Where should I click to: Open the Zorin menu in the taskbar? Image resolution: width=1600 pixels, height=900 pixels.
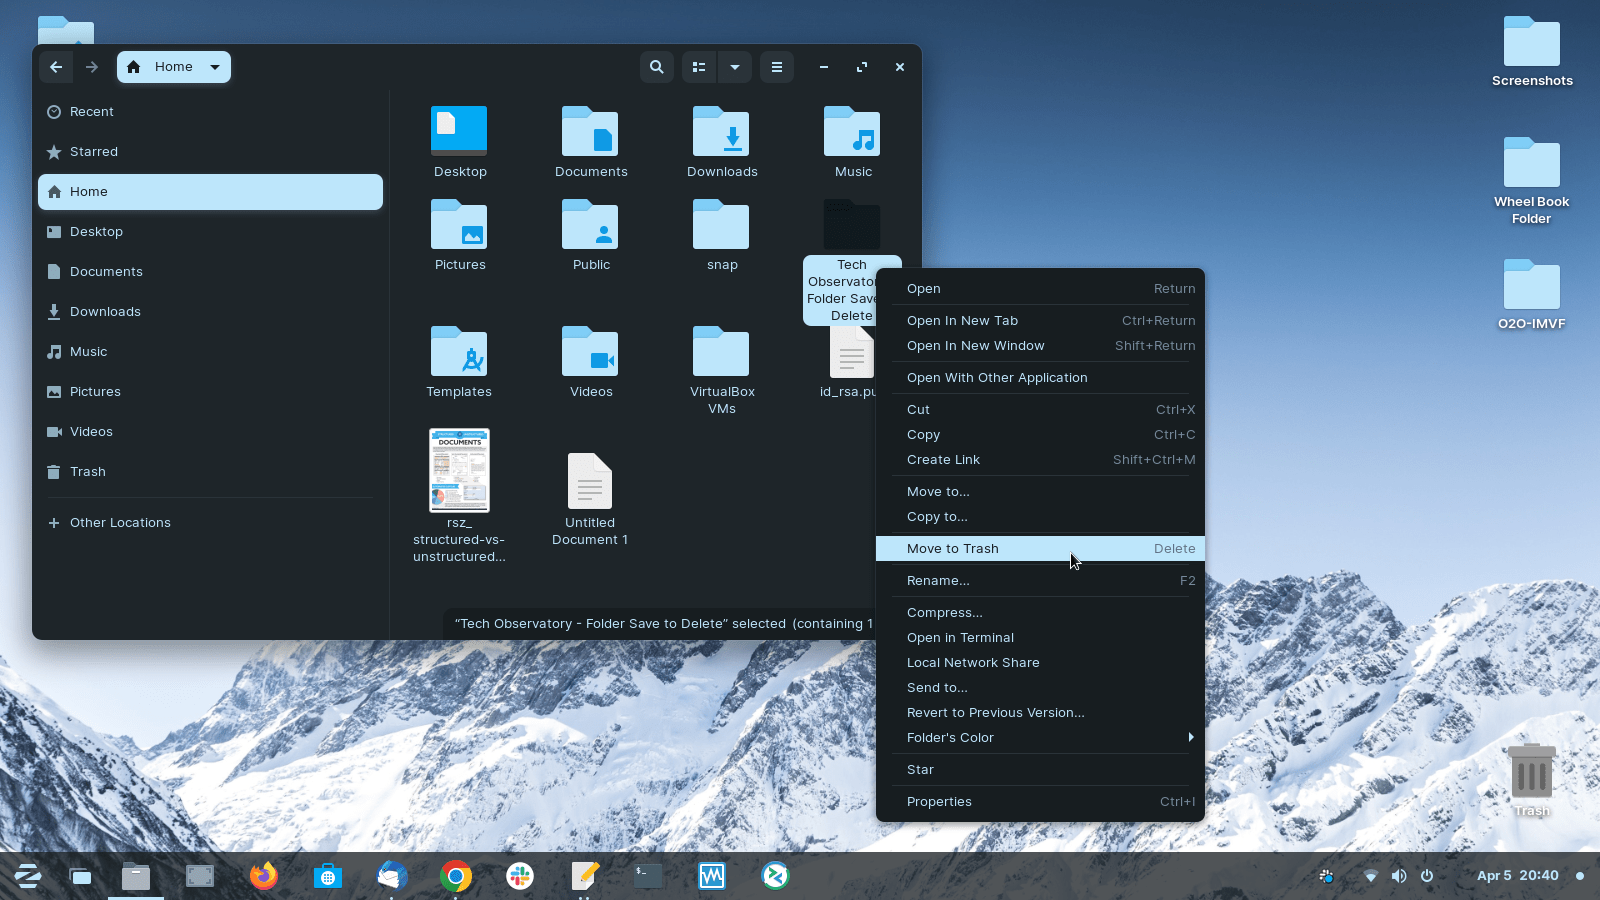pos(27,876)
